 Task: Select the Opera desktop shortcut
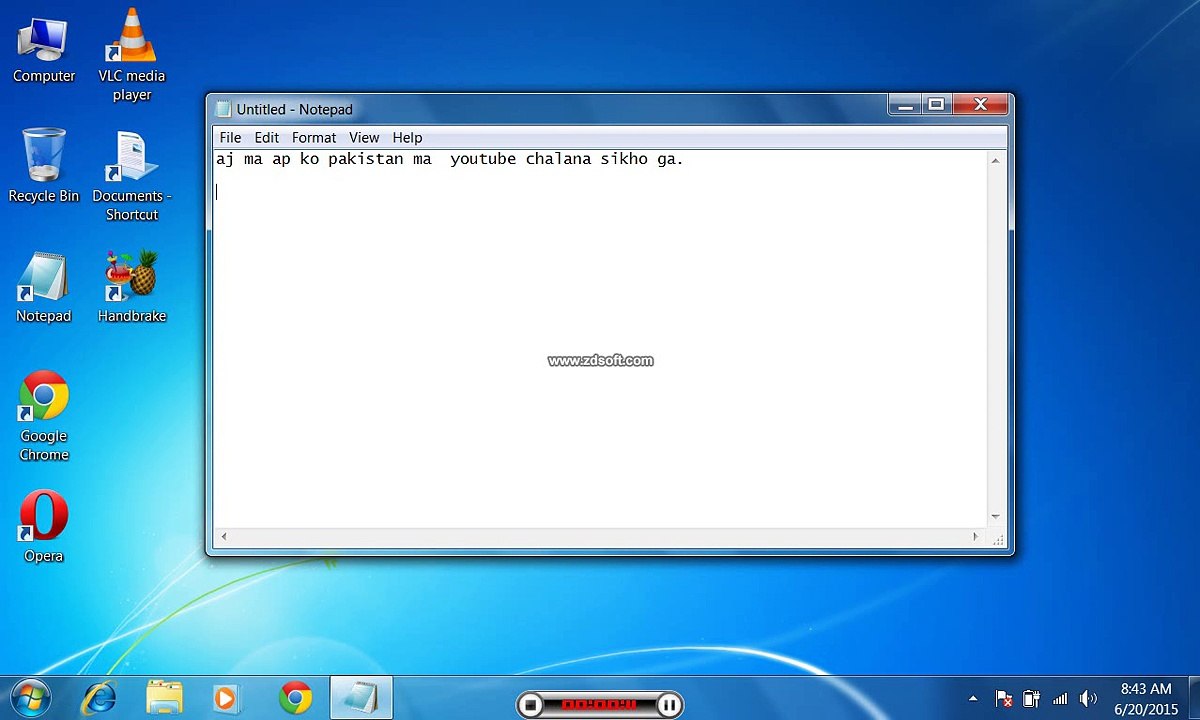(x=44, y=527)
